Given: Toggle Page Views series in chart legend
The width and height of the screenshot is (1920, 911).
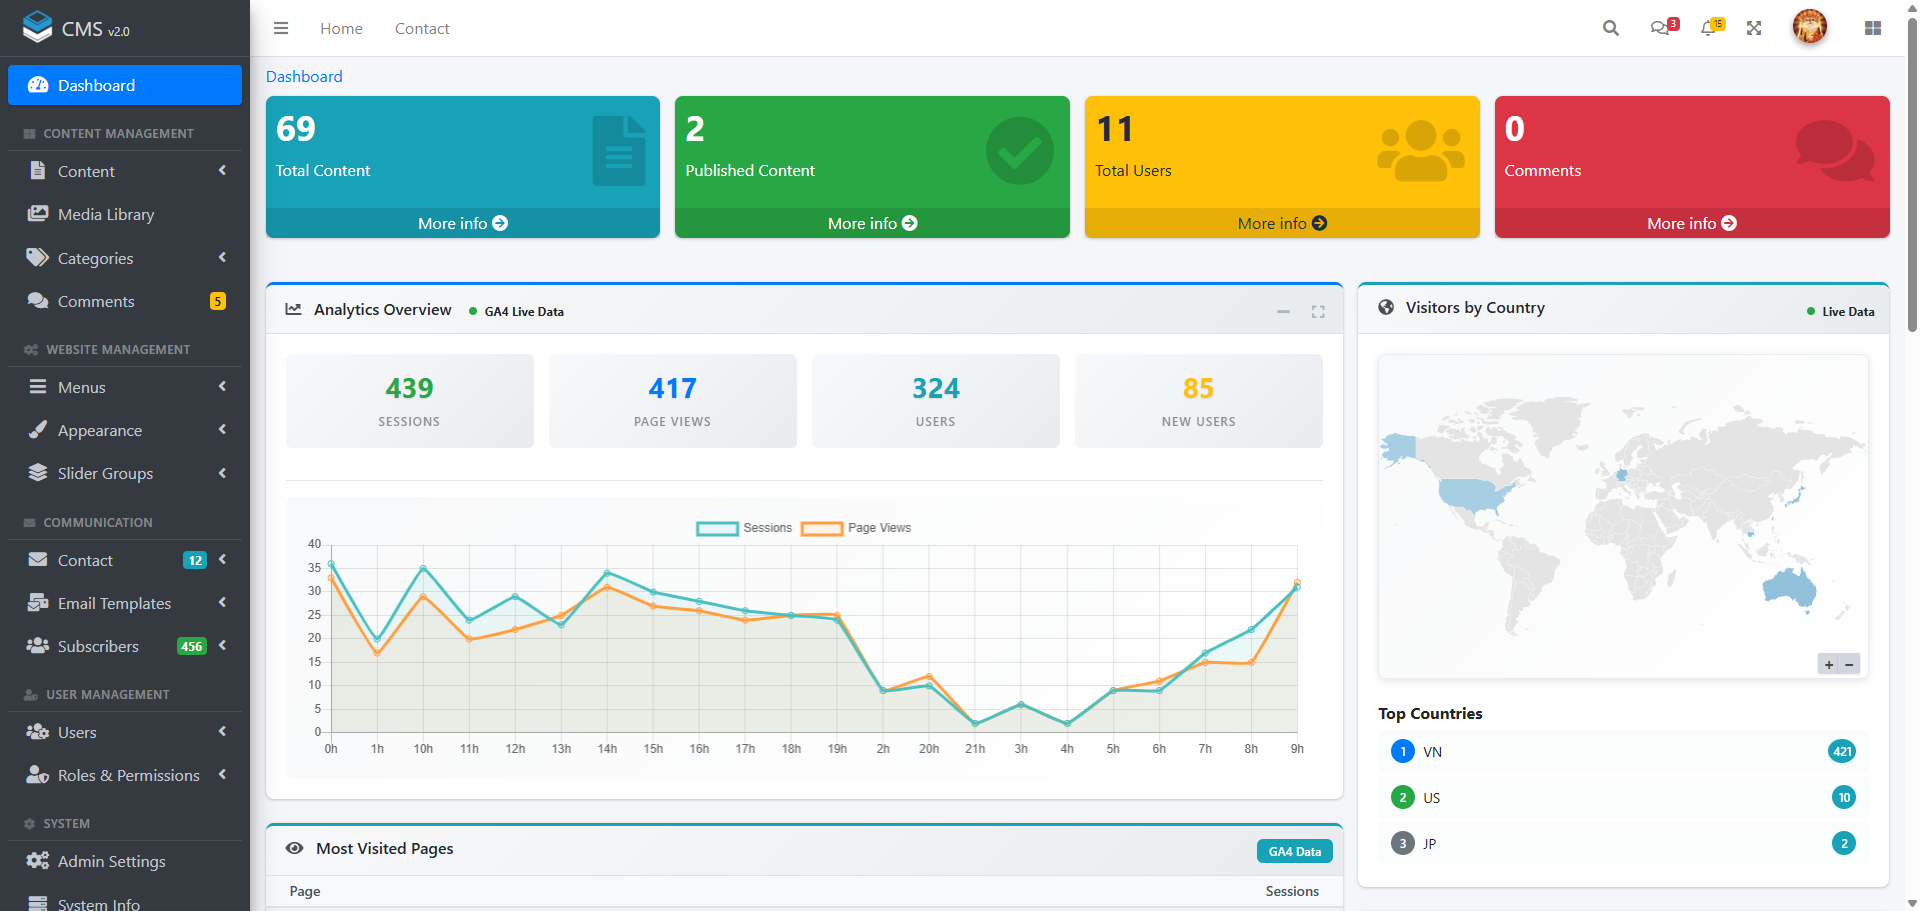Looking at the screenshot, I should tap(856, 528).
